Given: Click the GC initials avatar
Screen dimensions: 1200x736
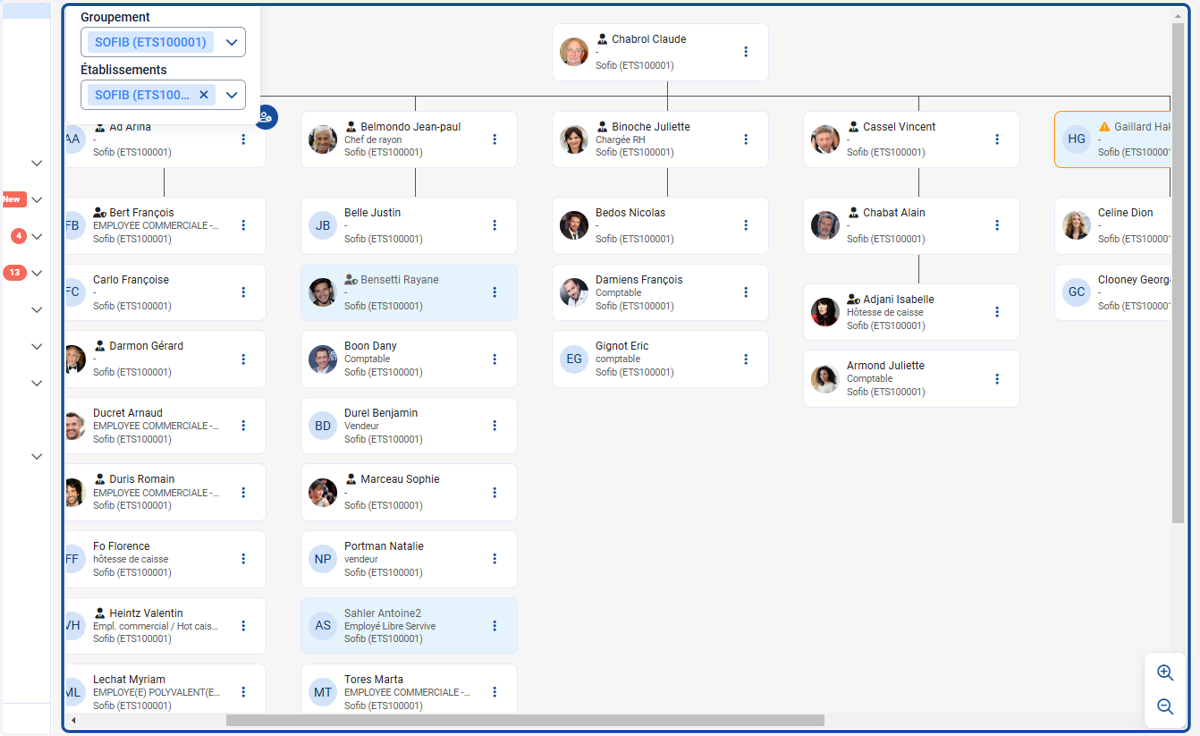Looking at the screenshot, I should (1076, 292).
